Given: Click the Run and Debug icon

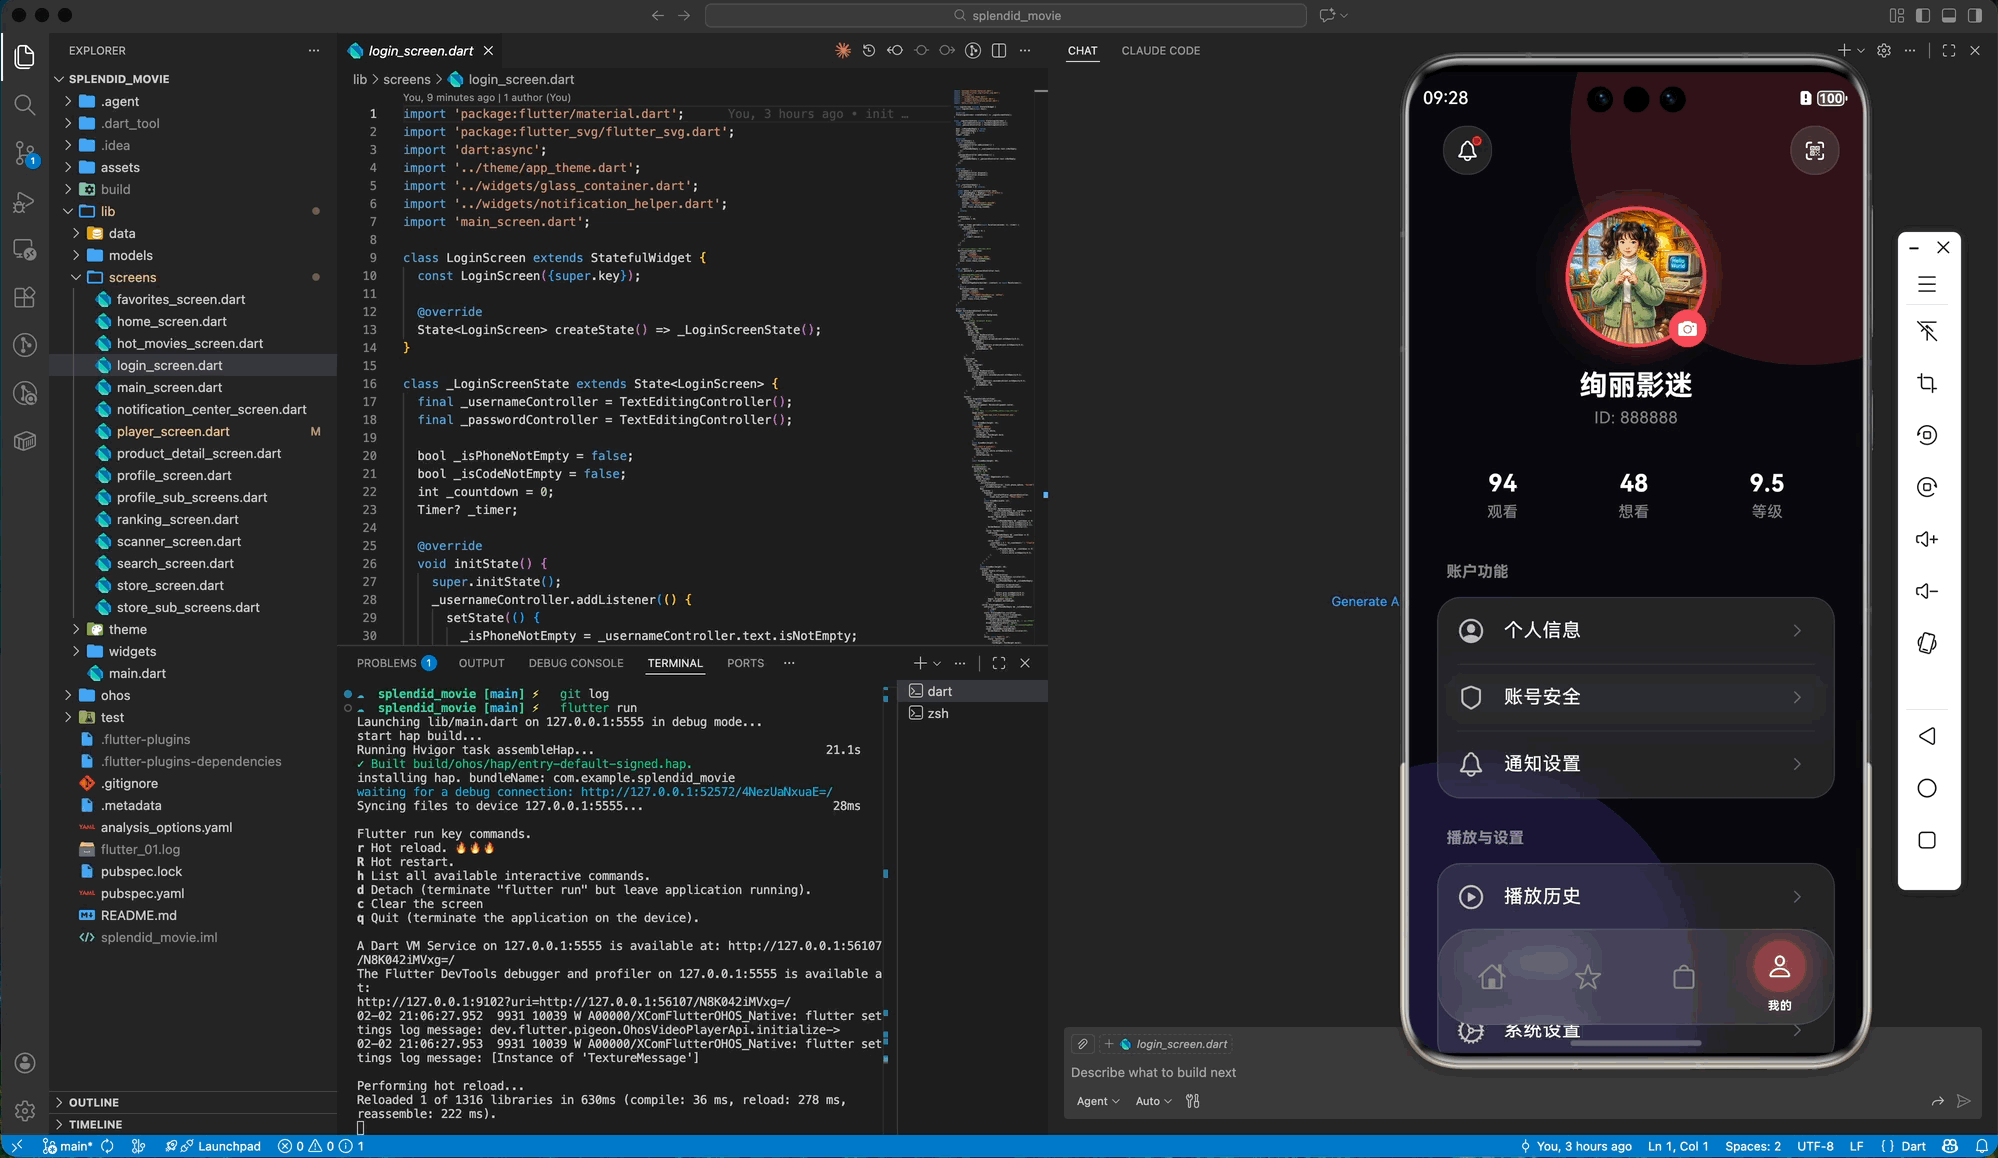Looking at the screenshot, I should pos(25,202).
